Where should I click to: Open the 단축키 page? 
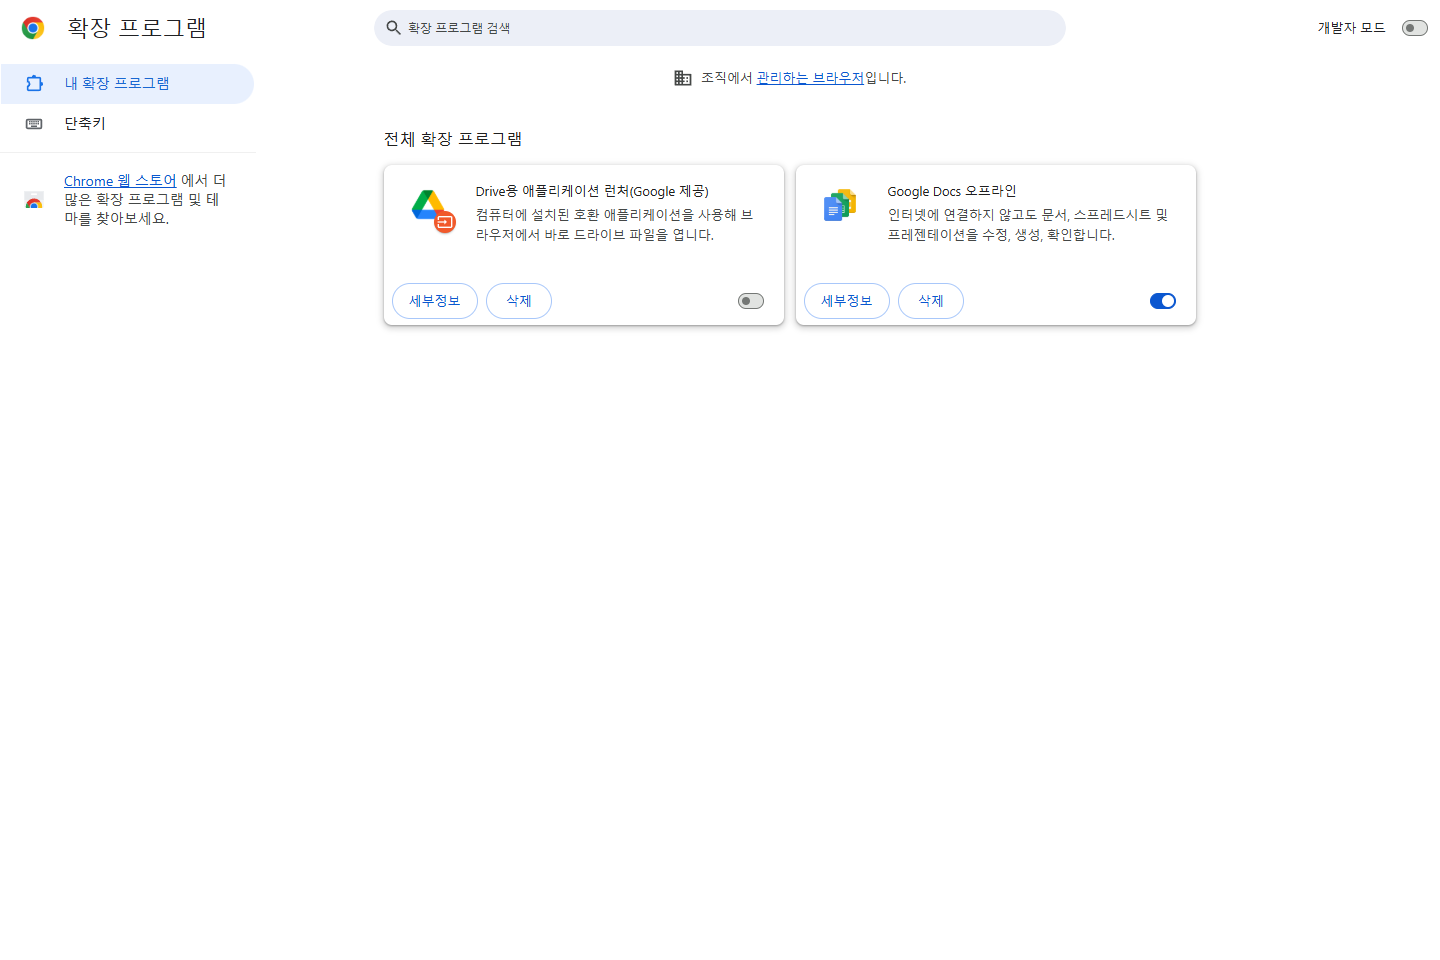coord(127,124)
